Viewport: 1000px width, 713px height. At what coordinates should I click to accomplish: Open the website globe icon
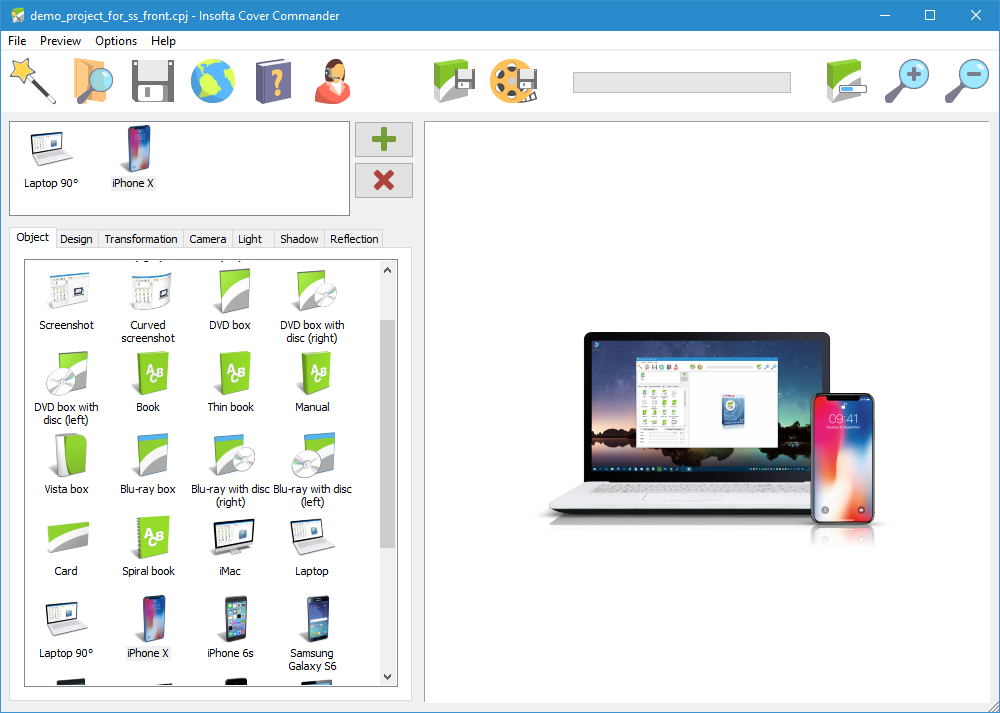click(x=213, y=81)
